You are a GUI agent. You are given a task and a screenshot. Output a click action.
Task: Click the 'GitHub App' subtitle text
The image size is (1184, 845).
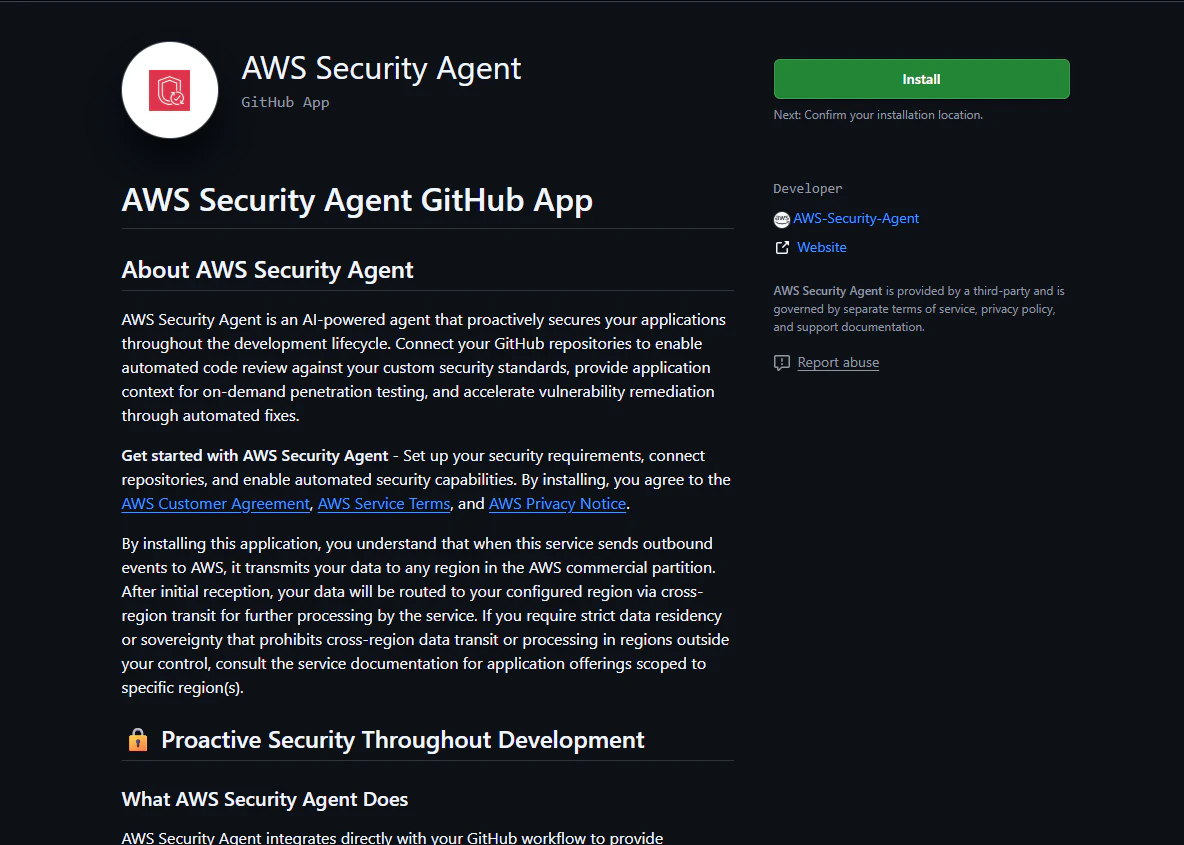(285, 102)
